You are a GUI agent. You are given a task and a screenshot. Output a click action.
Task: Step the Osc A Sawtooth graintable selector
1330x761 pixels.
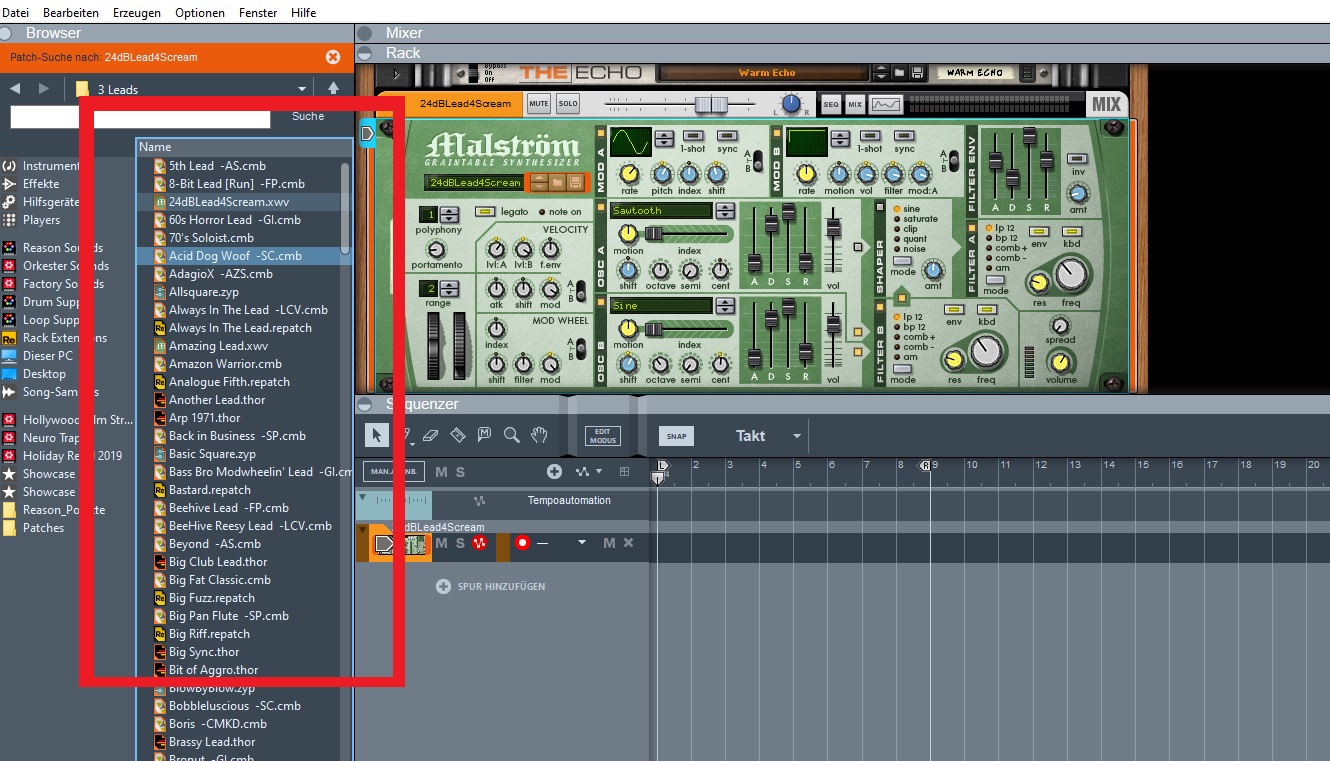click(x=725, y=211)
